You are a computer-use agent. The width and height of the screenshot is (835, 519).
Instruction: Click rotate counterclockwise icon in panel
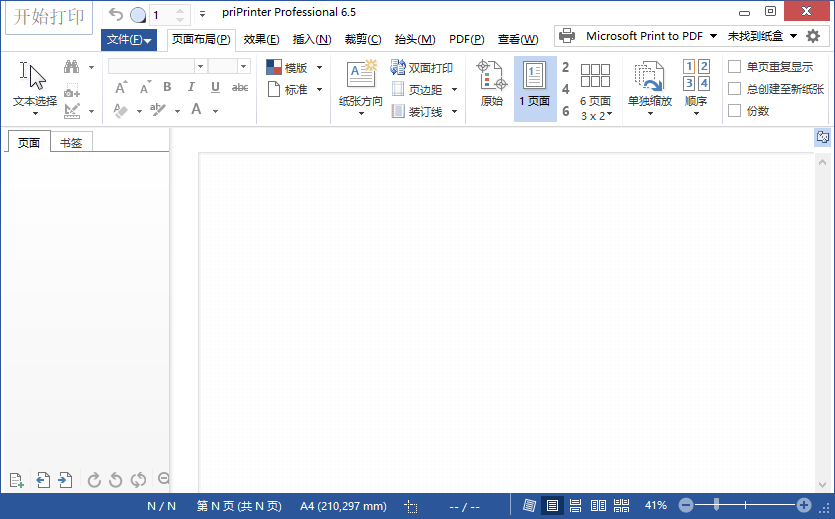(116, 480)
